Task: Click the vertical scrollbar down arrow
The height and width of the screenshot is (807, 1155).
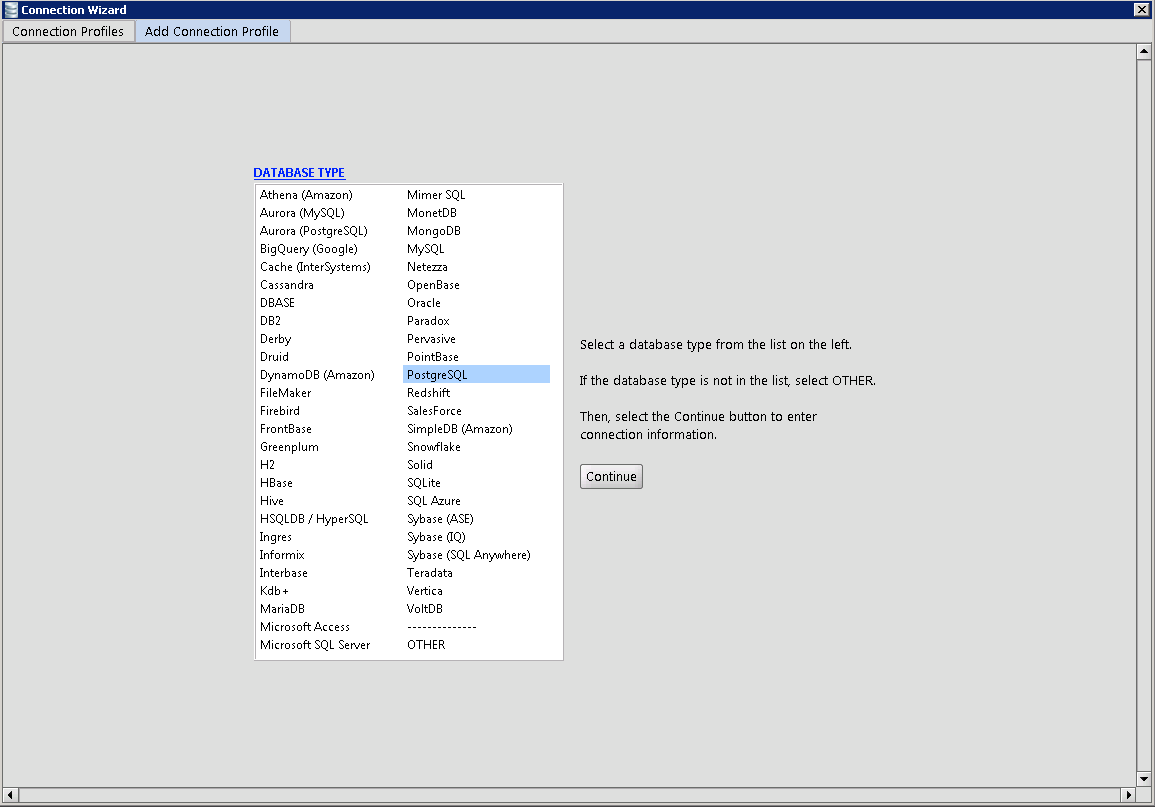Action: (1143, 779)
